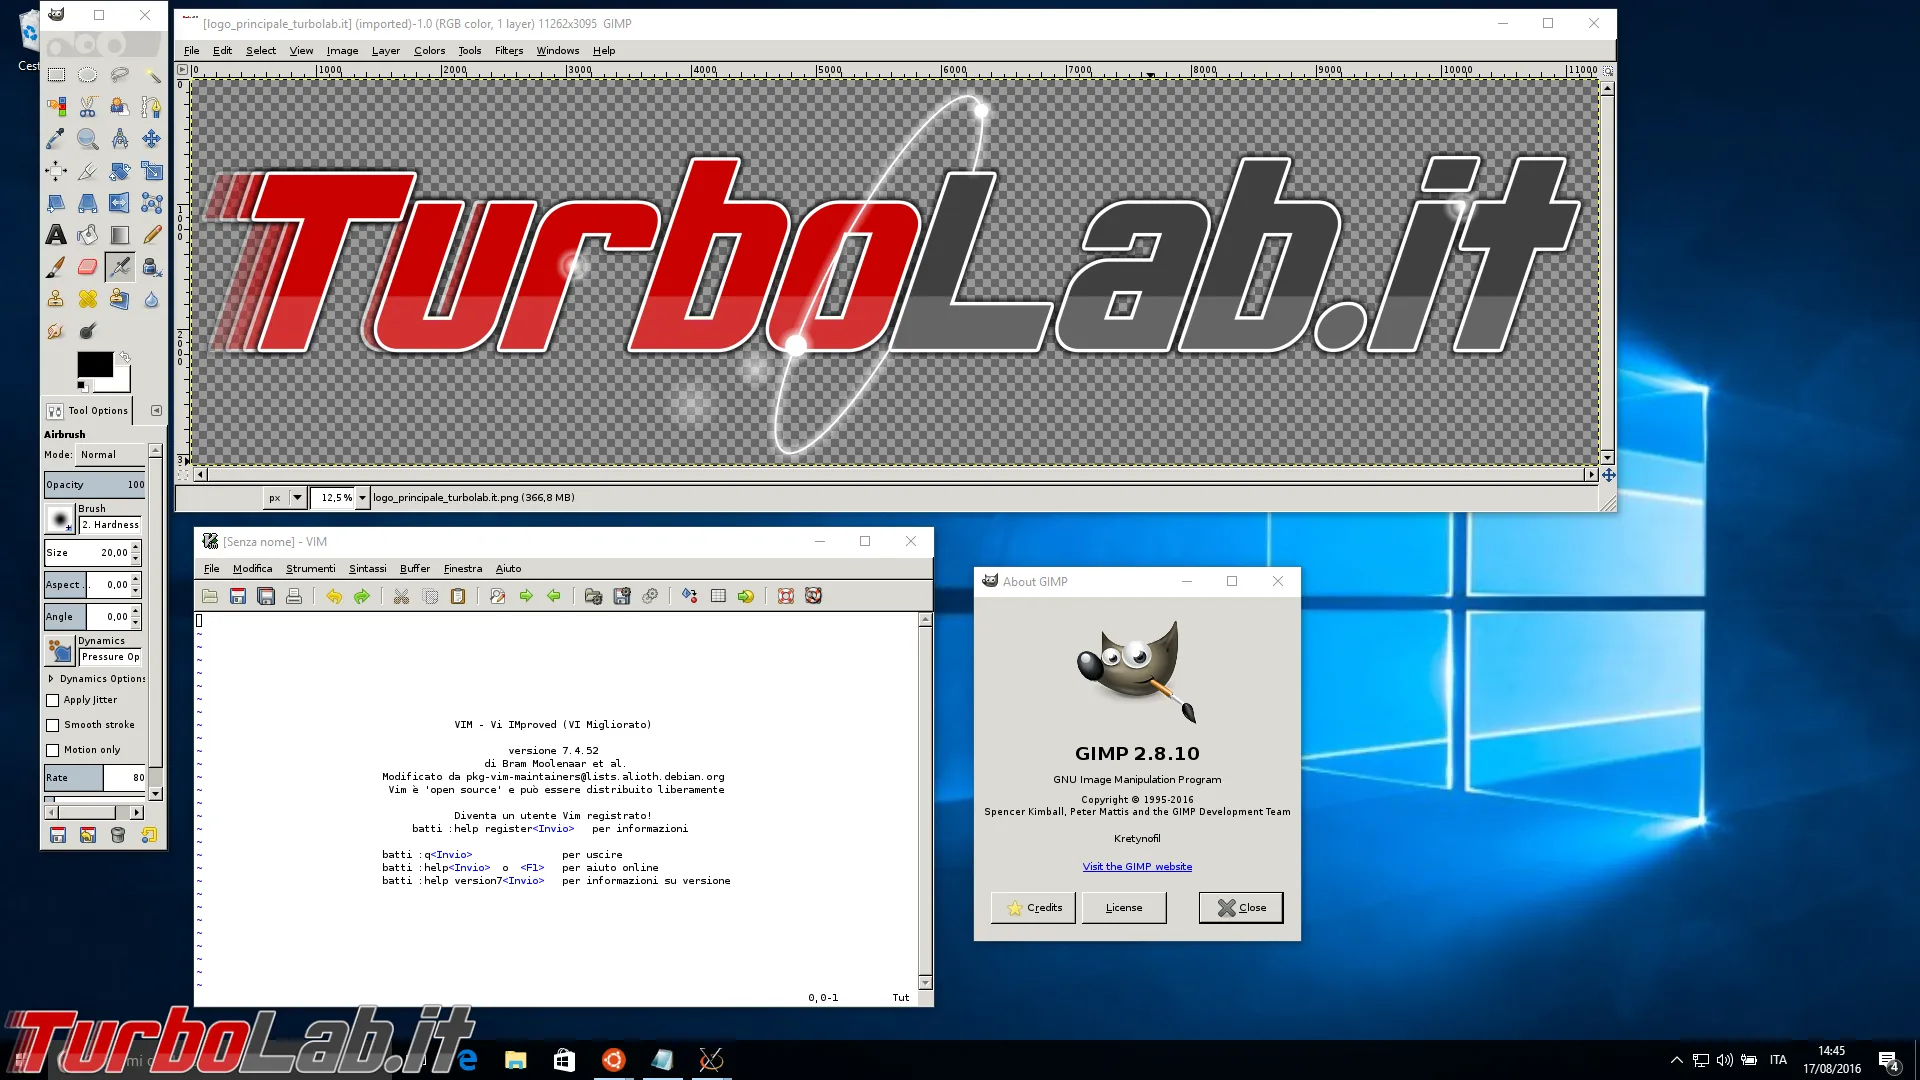Viewport: 1920px width, 1080px height.
Task: Click the Undo arrow in VIM toolbar
Action: 334,596
